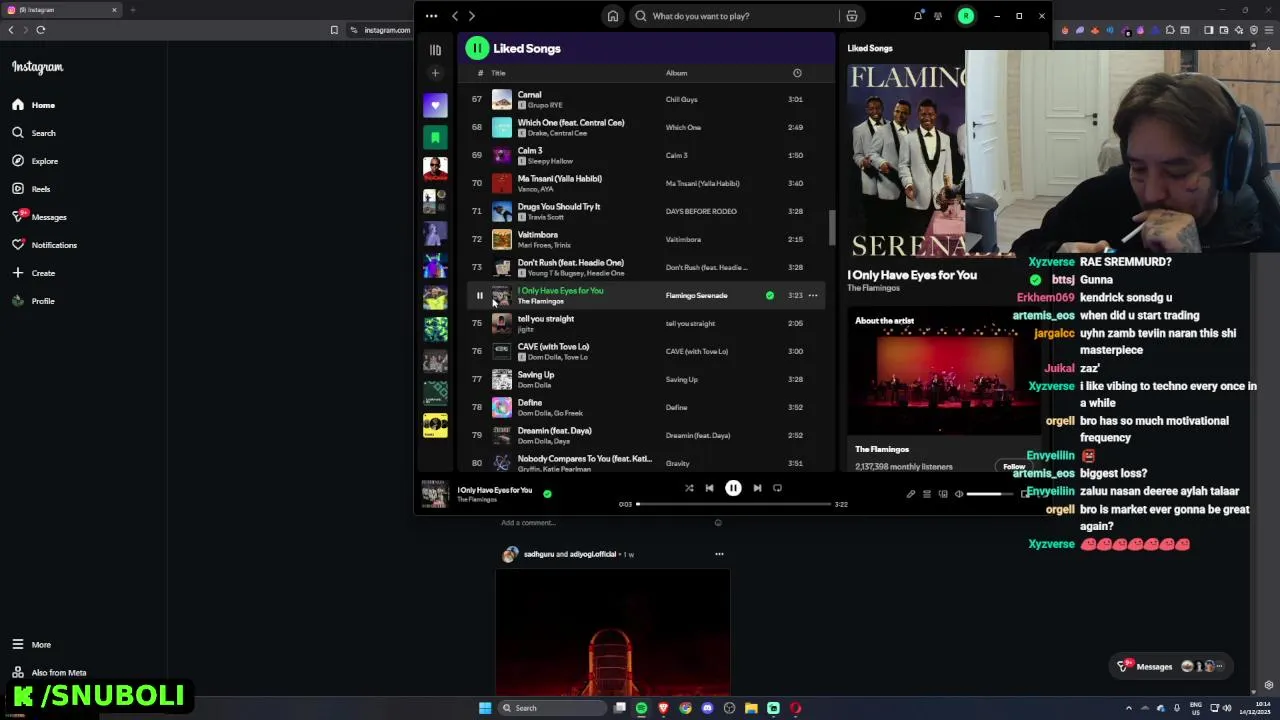Seek in the song progress bar
This screenshot has height=720, width=1280.
[x=733, y=504]
